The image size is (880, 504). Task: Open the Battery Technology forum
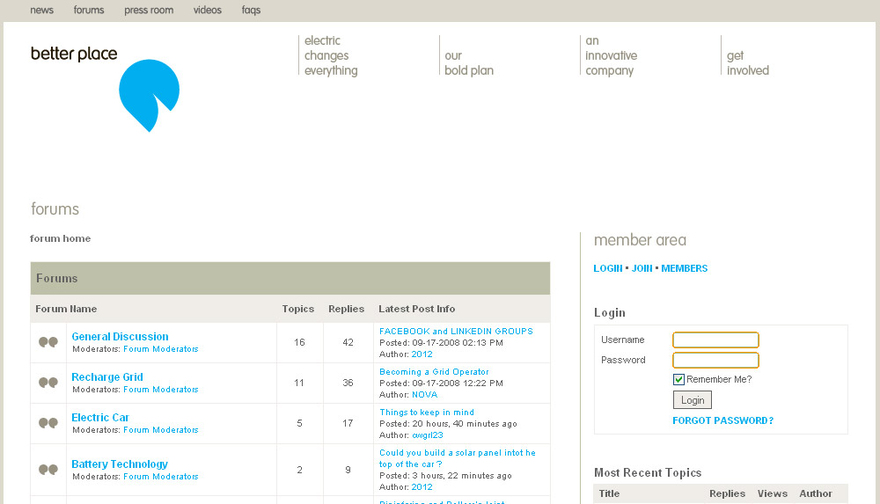click(x=119, y=464)
